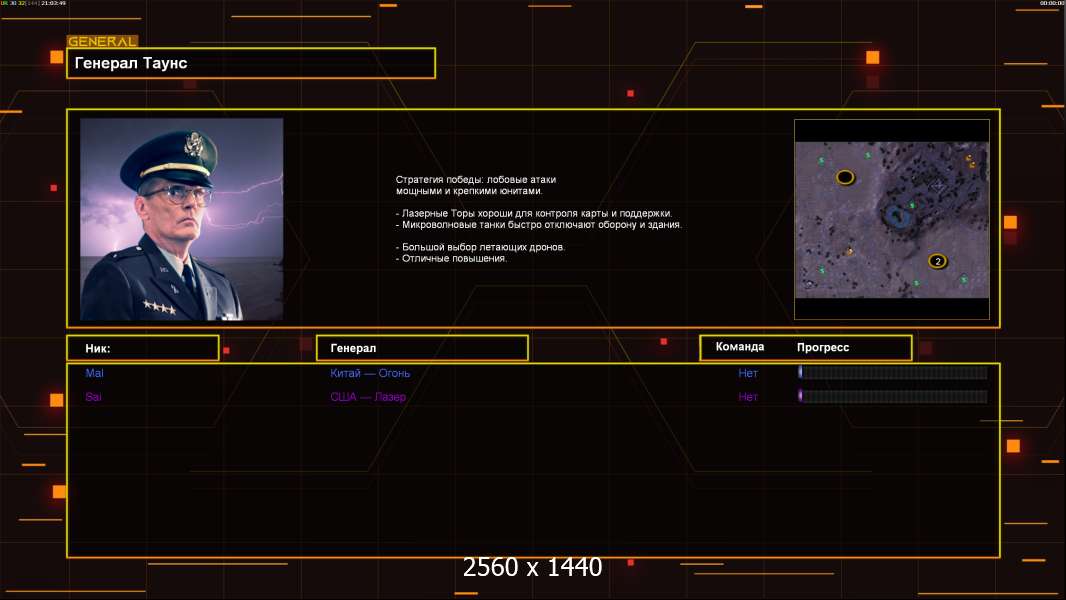Viewport: 1066px width, 600px height.
Task: Click the GENERAL label tag
Action: coord(101,42)
